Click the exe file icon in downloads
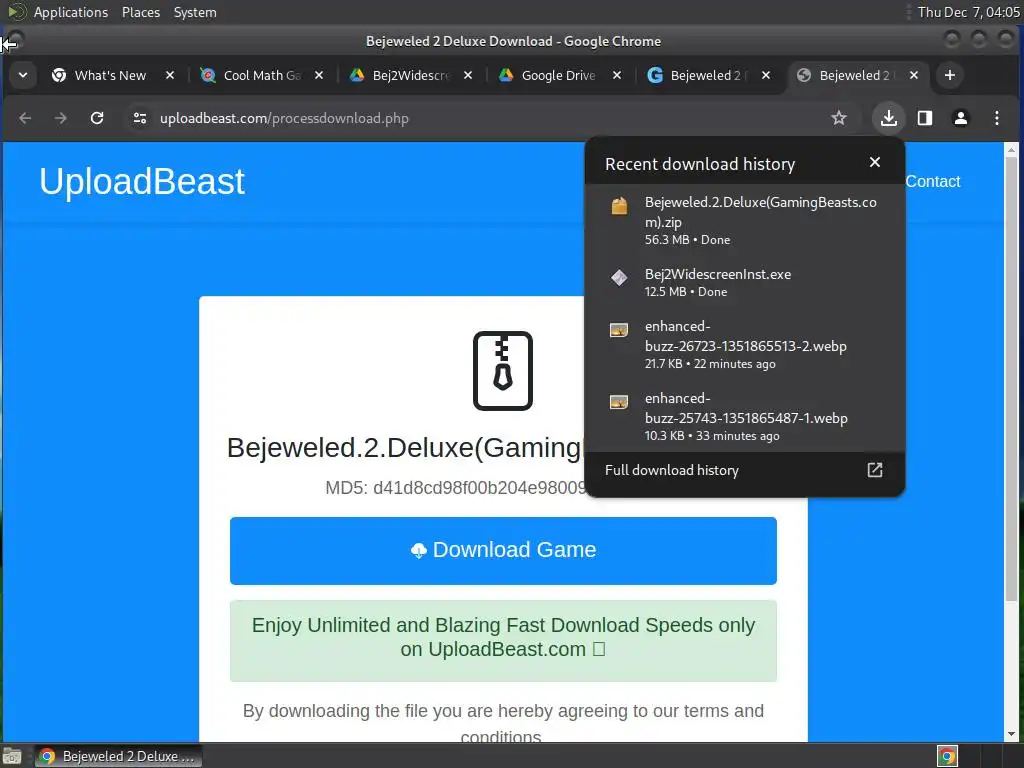The image size is (1024, 768). [x=619, y=278]
